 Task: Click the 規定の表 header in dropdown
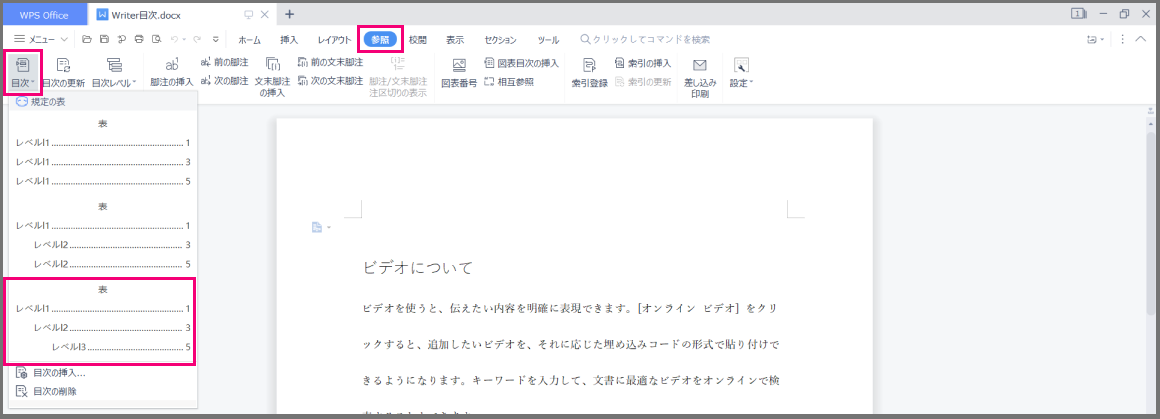103,101
